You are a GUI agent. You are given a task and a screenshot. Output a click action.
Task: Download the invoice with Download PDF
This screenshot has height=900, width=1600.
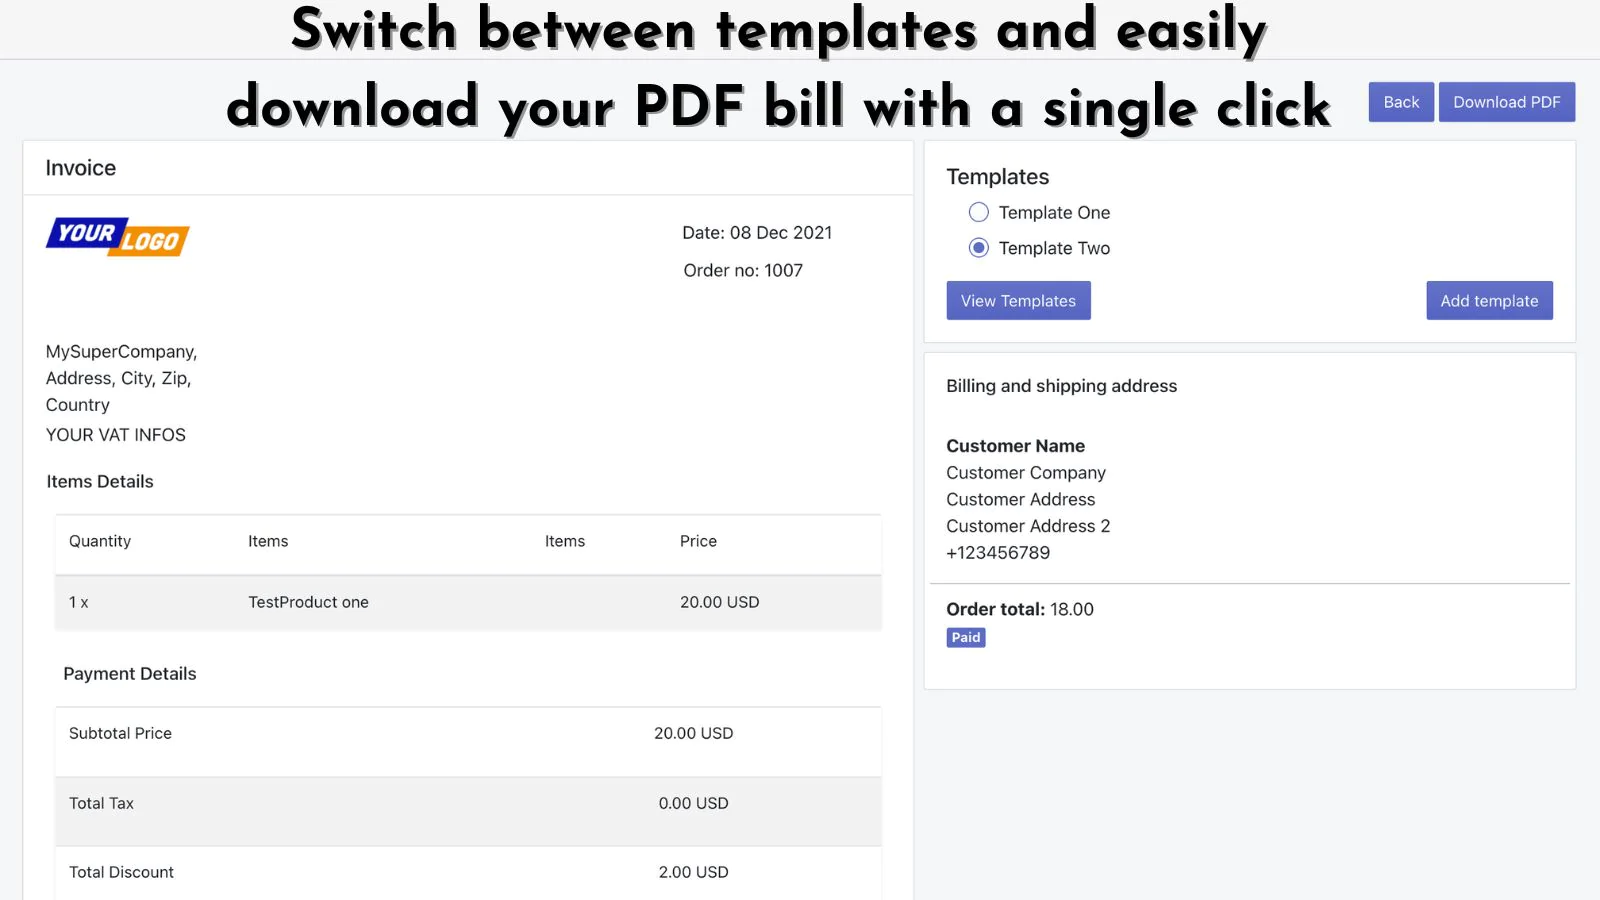pos(1507,102)
